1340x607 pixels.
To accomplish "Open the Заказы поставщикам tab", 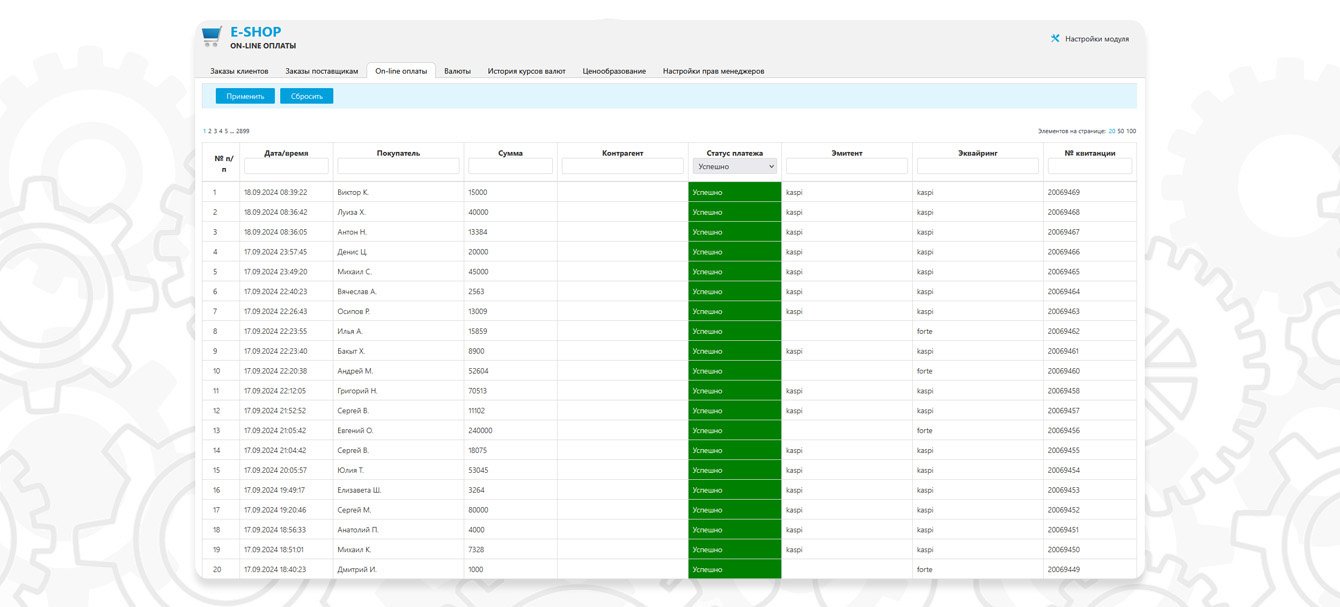I will coord(321,71).
